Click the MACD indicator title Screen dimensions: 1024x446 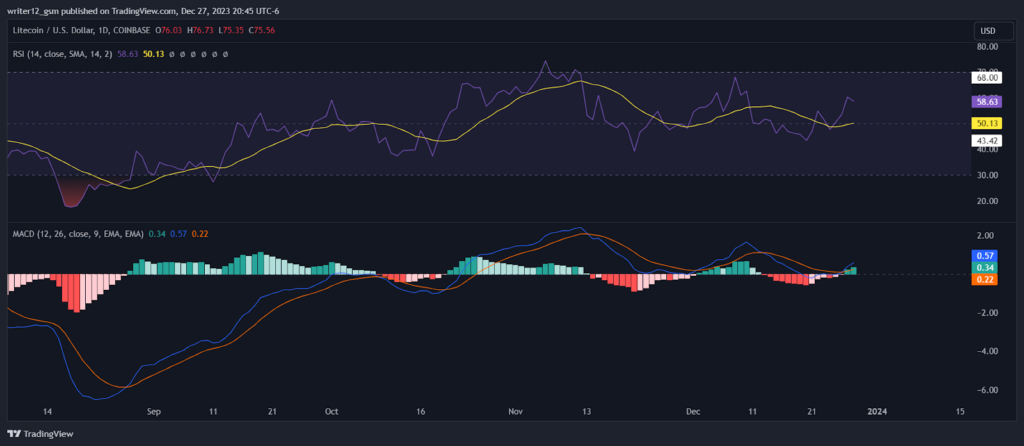click(78, 234)
